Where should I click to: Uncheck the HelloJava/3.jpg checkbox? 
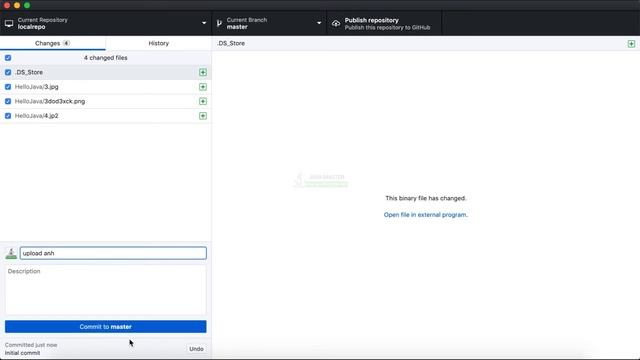pyautogui.click(x=8, y=87)
